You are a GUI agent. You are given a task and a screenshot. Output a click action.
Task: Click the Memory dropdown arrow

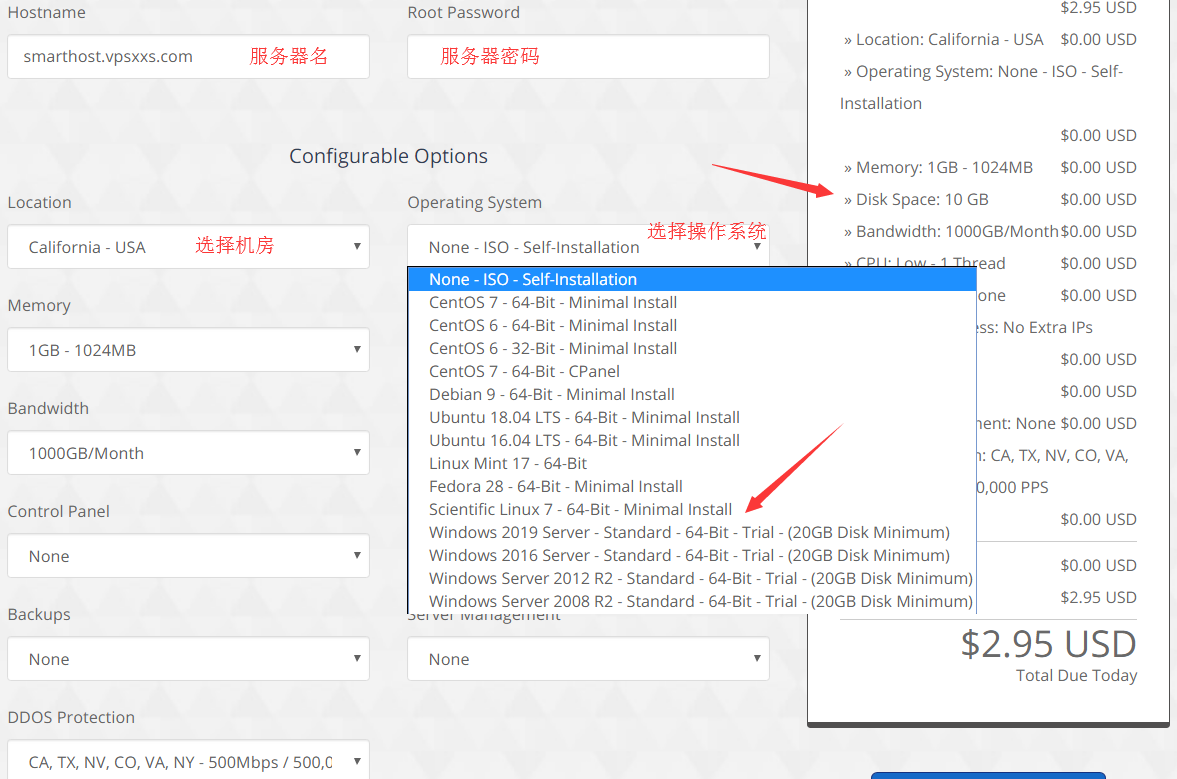357,349
